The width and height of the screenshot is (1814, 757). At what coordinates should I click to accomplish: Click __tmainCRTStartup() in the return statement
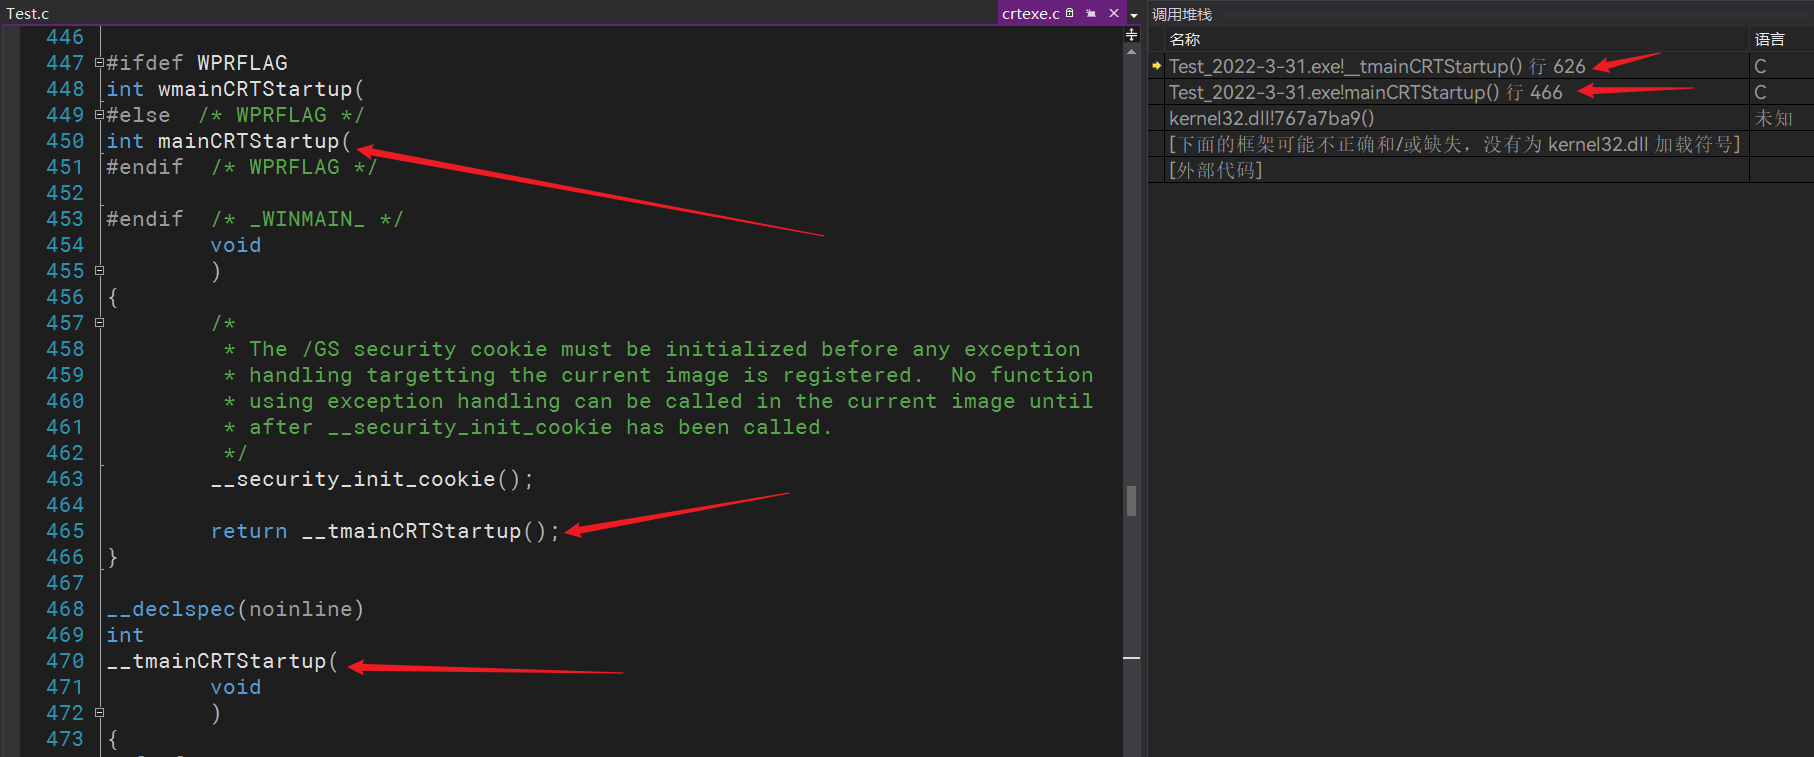[x=424, y=531]
